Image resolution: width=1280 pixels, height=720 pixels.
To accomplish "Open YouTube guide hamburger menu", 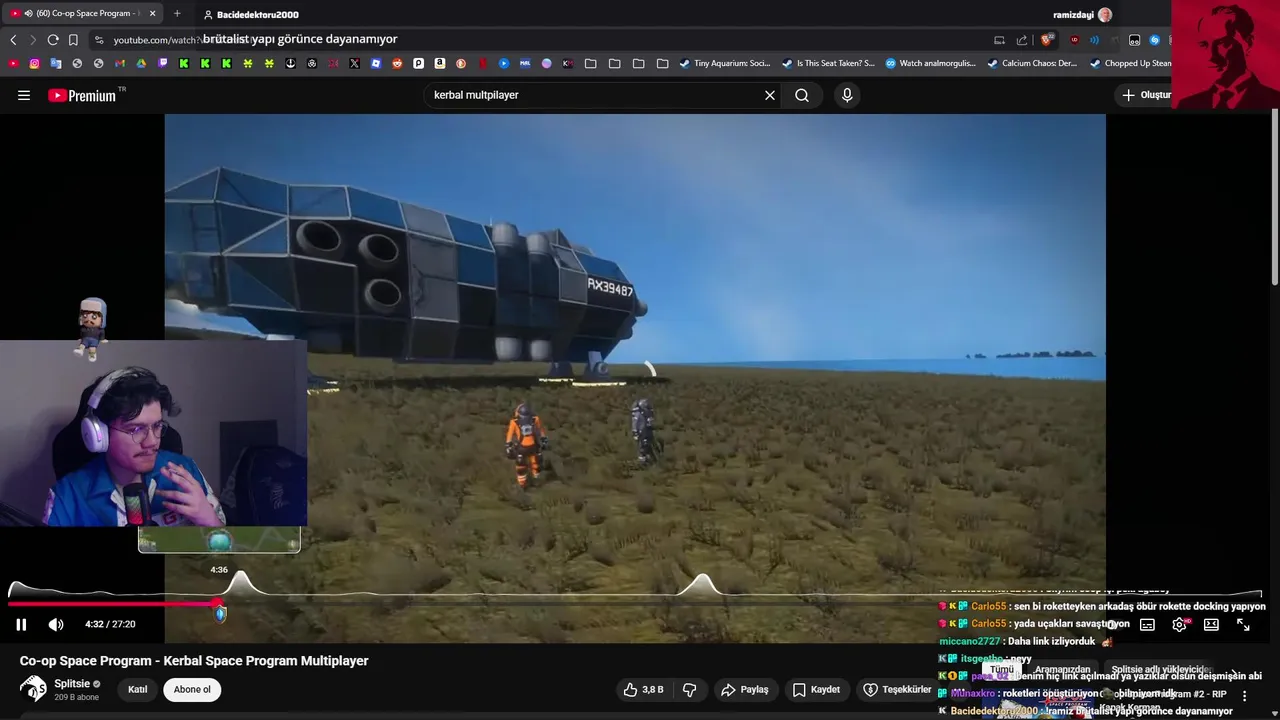I will tap(24, 95).
